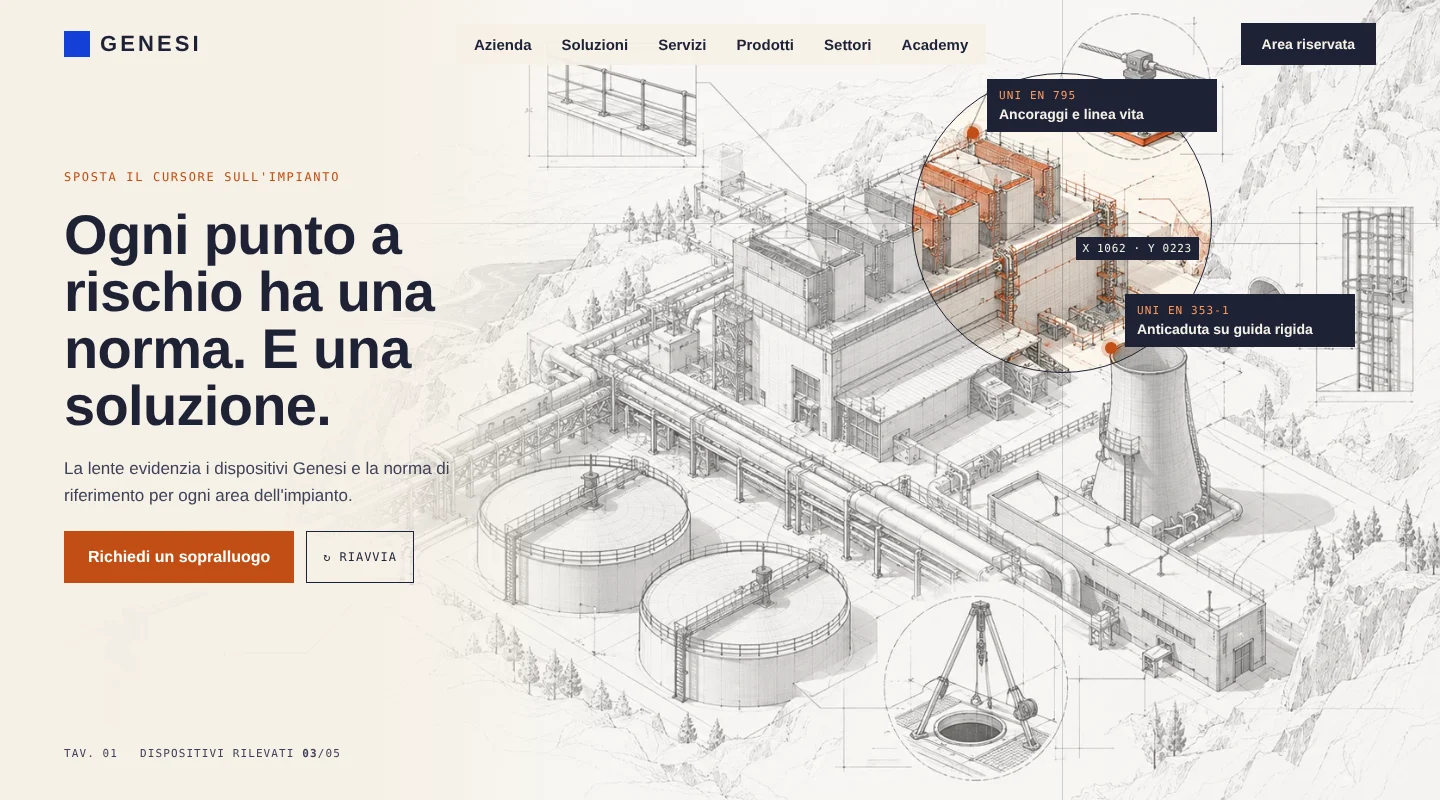
Task: Click the 'La lente evidenzia i dispositivi' paragraph
Action: [257, 482]
